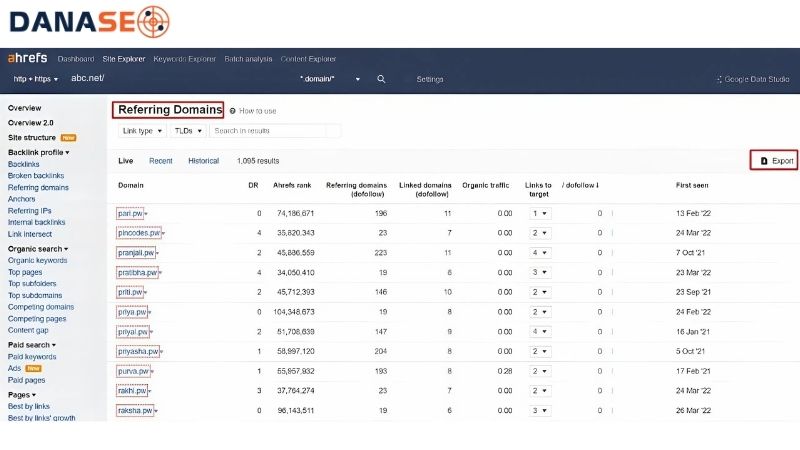Sort by the Ahrefs rank column header
Screen dimensions: 800x450
(292, 185)
